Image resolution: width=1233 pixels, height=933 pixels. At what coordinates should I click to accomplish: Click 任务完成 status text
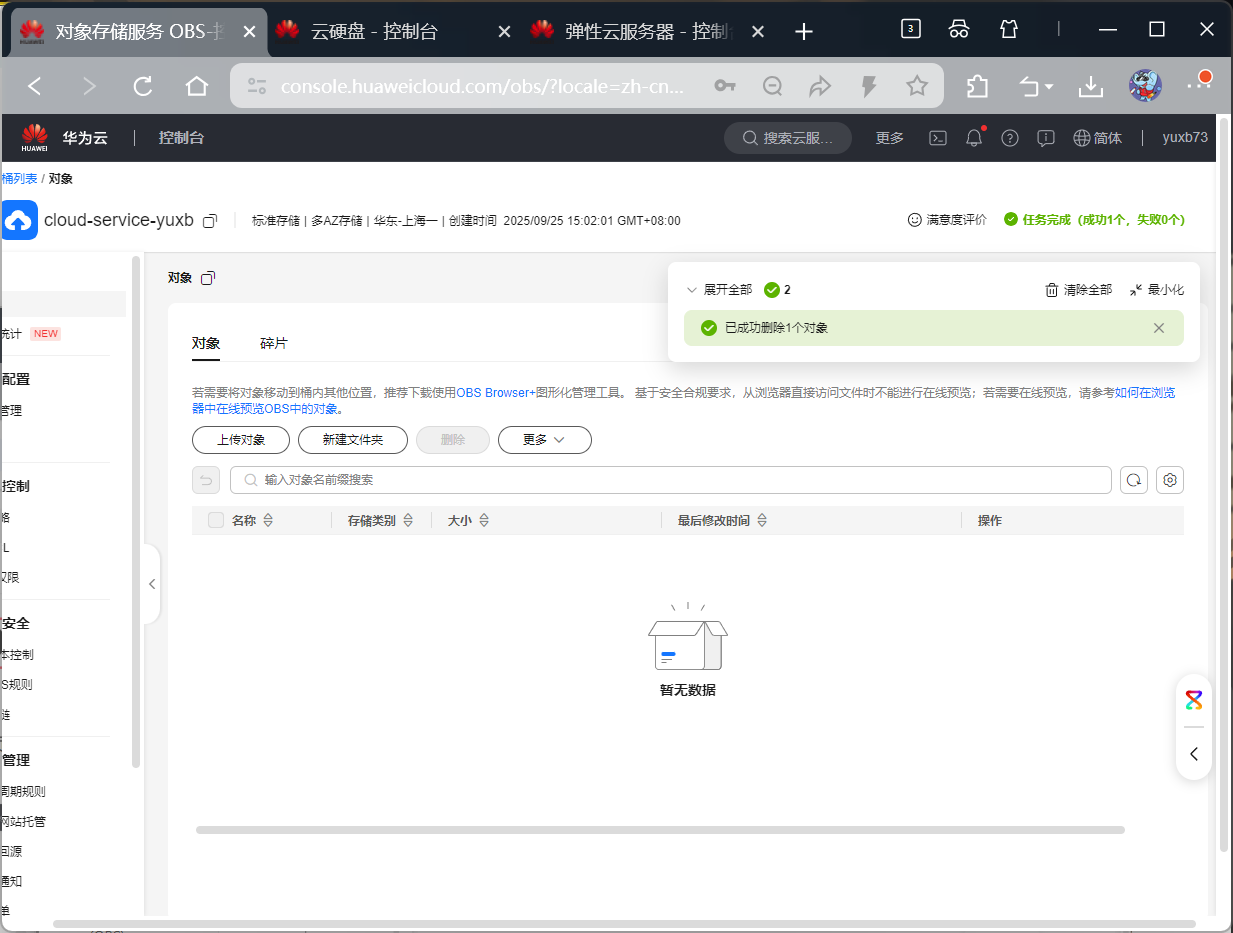tap(1095, 220)
